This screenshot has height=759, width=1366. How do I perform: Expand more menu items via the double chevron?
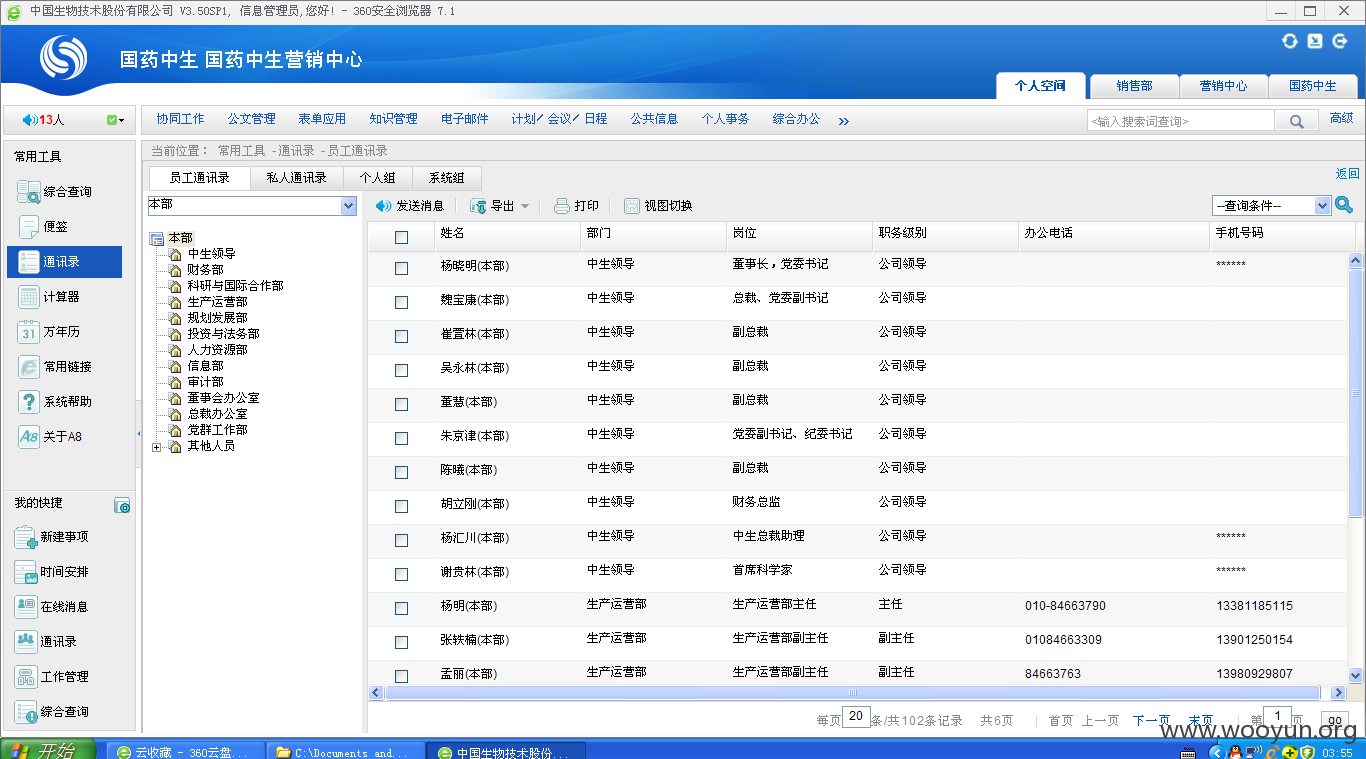click(x=843, y=121)
